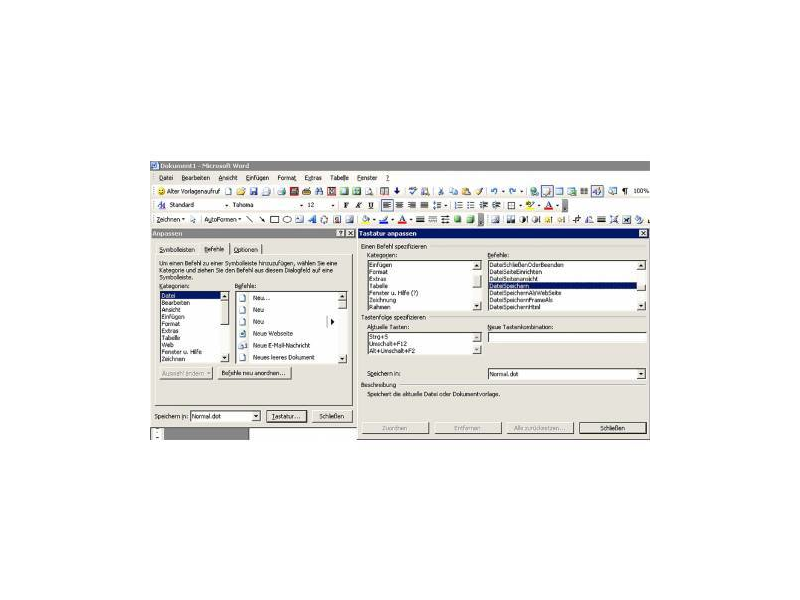800x600 pixels.
Task: Toggle center alignment button
Action: click(x=399, y=205)
